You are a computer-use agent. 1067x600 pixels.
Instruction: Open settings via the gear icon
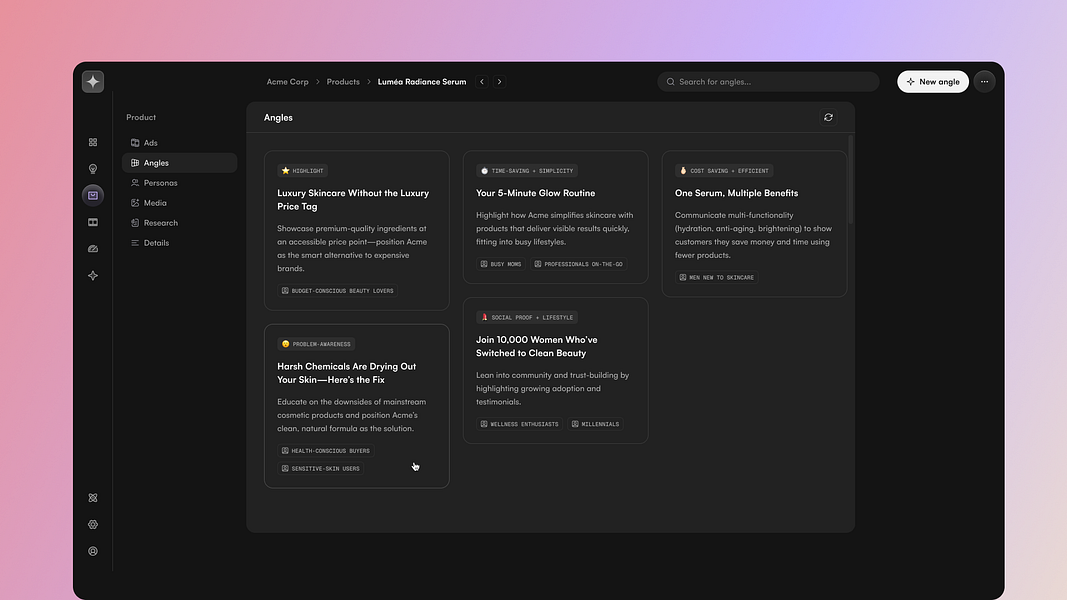92,524
